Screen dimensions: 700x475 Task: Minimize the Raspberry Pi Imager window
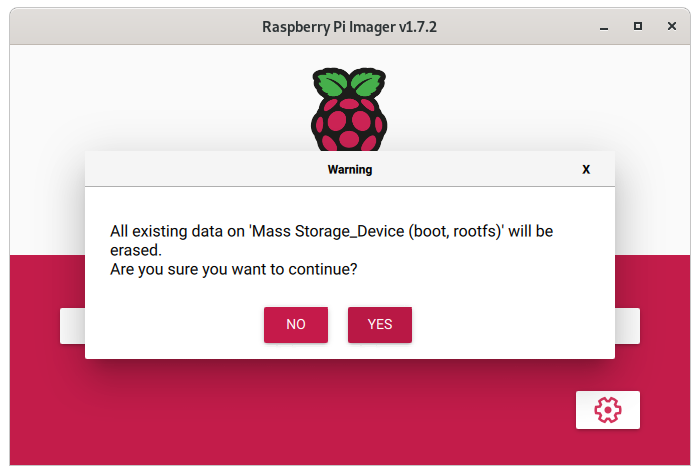tap(604, 27)
